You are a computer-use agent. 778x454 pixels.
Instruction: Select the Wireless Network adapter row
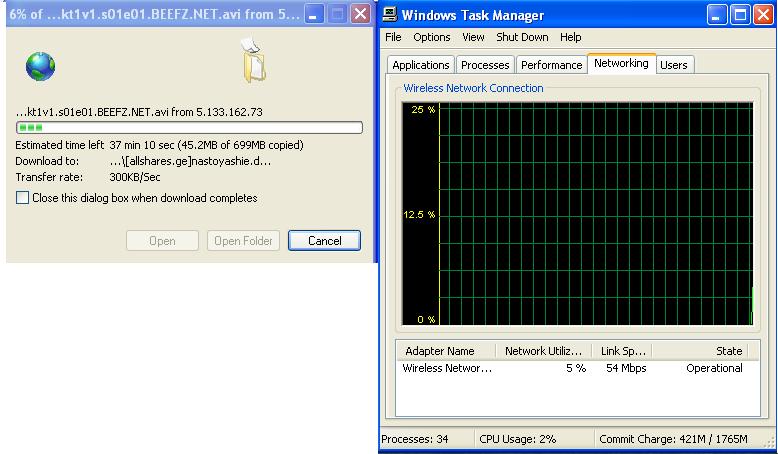(578, 368)
